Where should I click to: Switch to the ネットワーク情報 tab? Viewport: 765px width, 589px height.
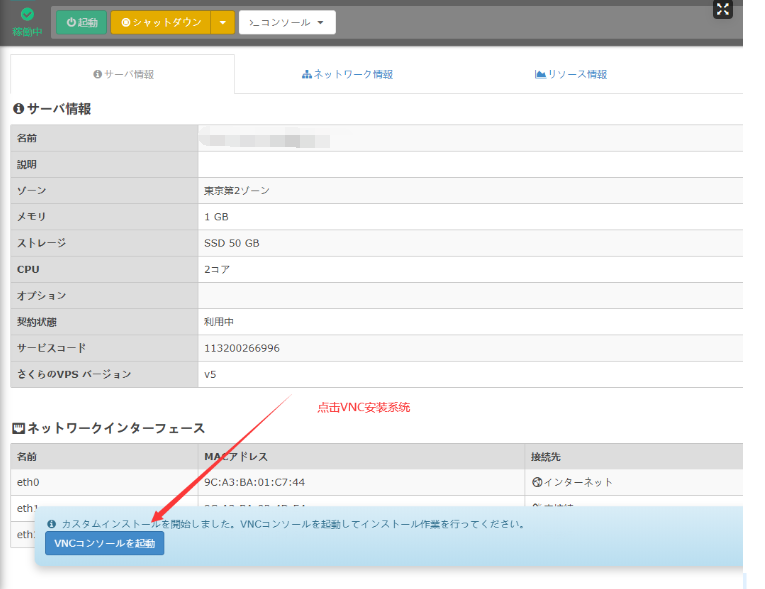point(347,74)
